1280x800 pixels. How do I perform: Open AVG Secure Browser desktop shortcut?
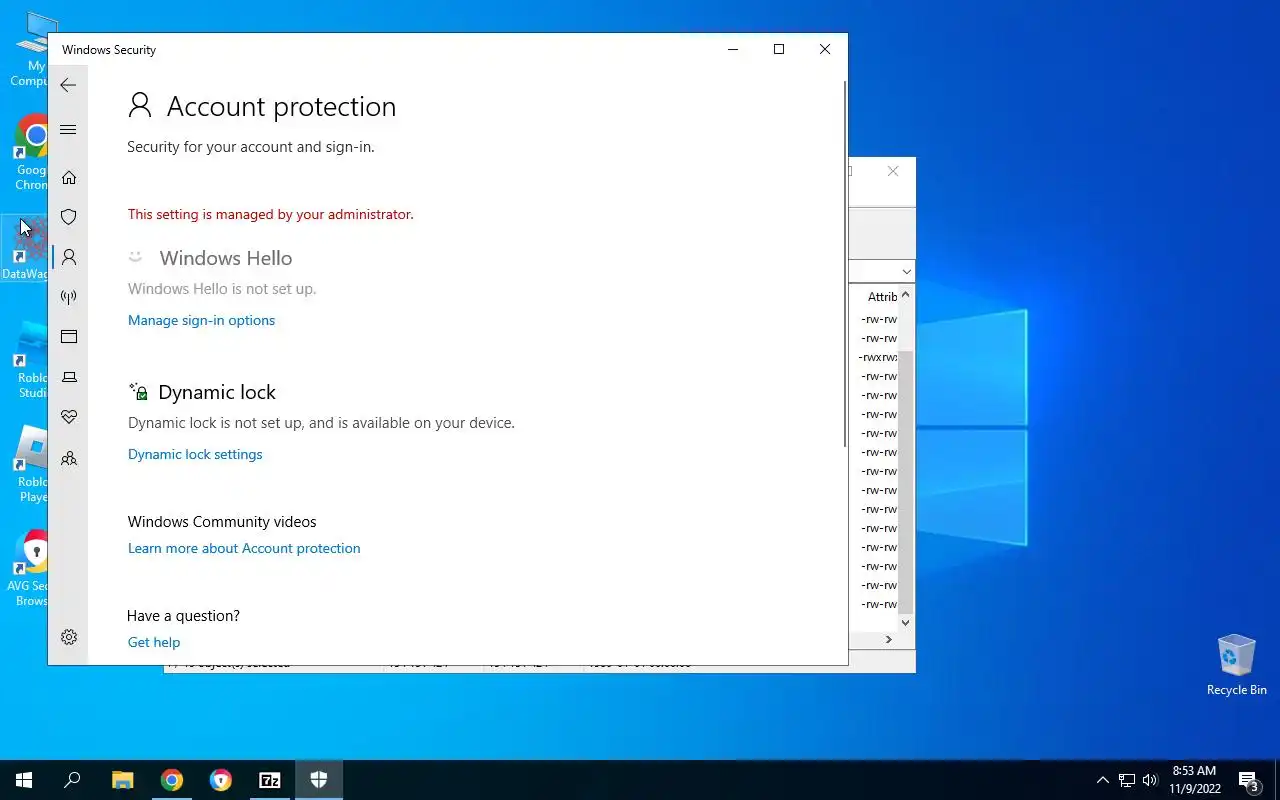click(x=30, y=568)
